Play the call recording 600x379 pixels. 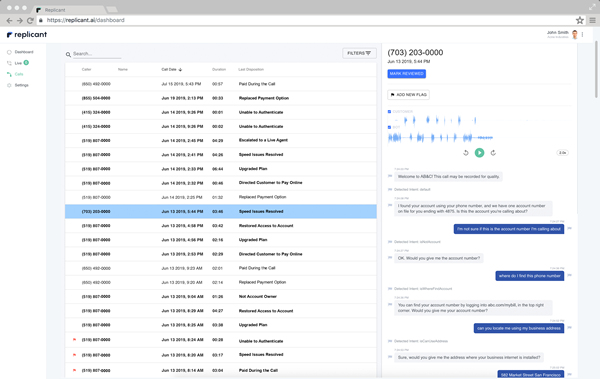point(479,153)
